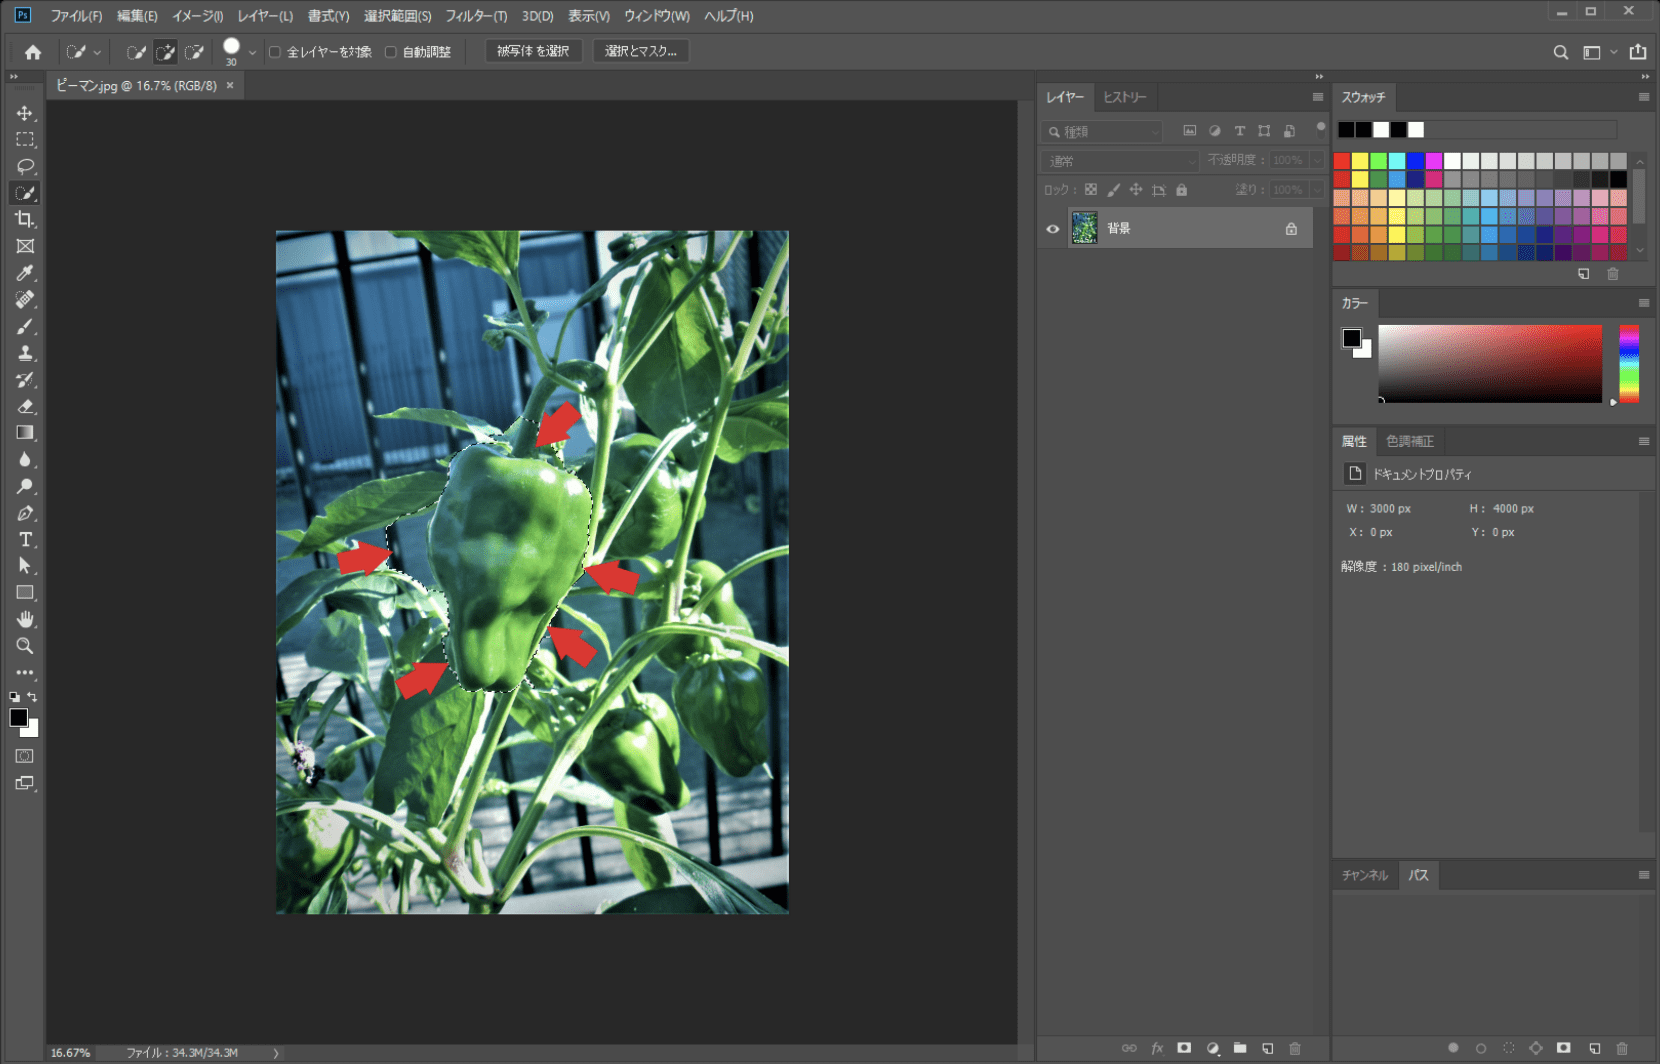The height and width of the screenshot is (1064, 1660).
Task: Switch to the ヒストリー tab
Action: [1125, 97]
